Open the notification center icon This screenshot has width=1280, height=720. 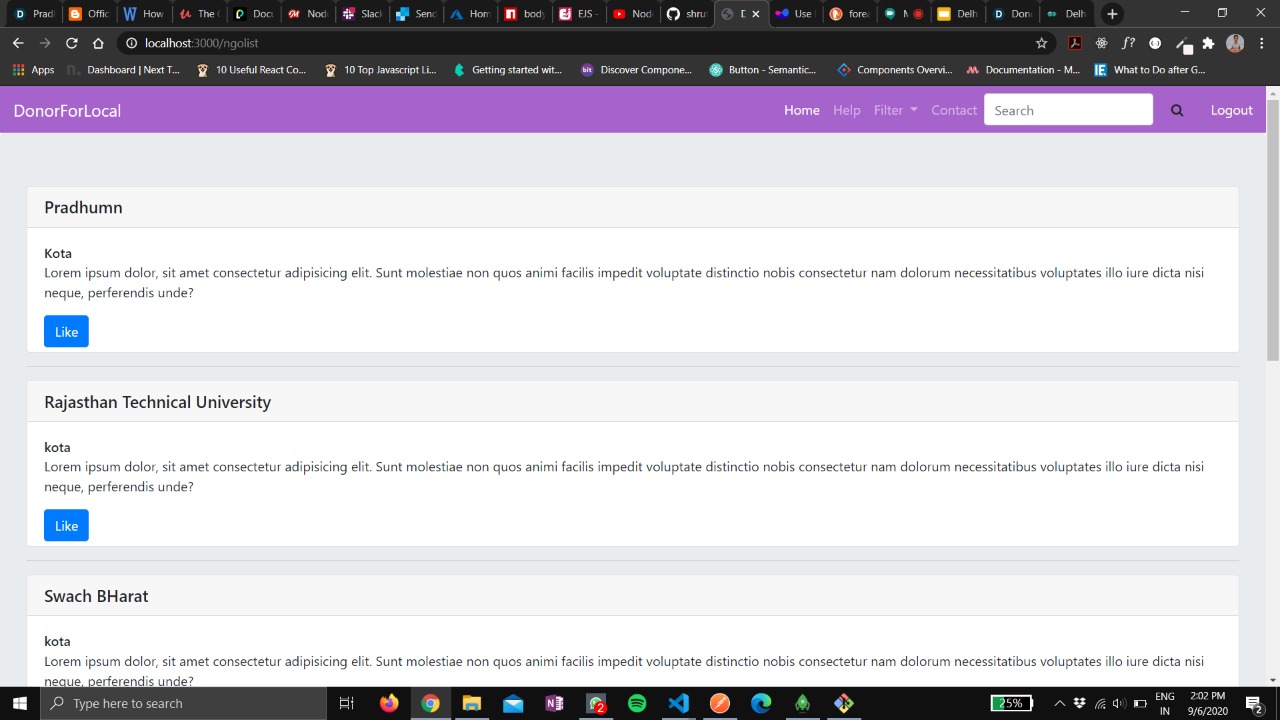1253,703
